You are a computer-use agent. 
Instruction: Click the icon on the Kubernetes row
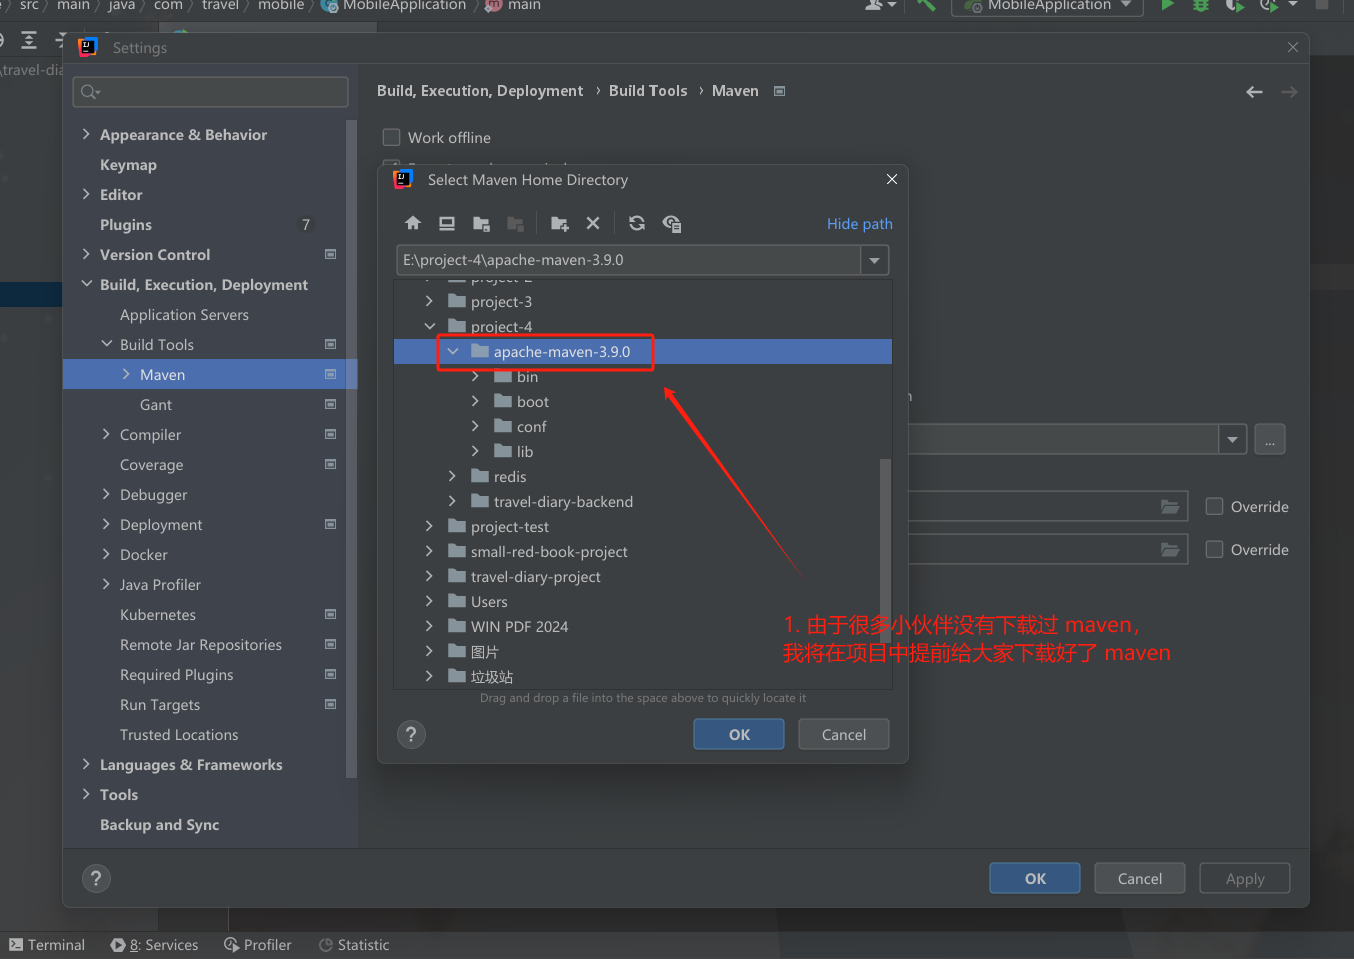(330, 614)
